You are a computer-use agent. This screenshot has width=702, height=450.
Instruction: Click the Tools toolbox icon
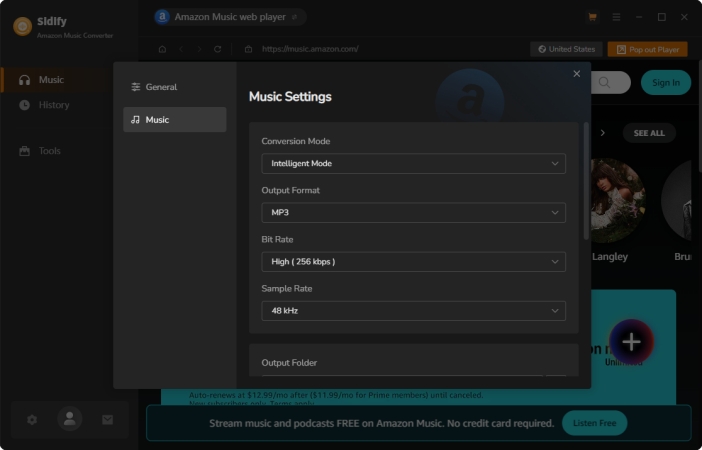25,151
